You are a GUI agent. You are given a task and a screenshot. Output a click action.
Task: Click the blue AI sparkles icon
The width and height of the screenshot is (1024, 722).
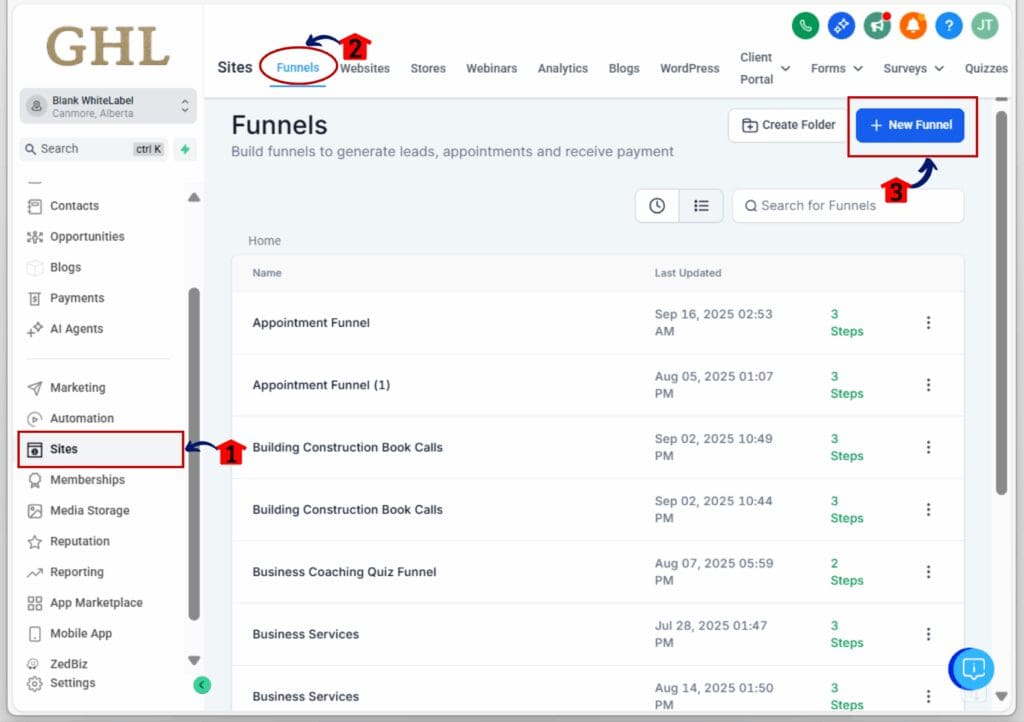[x=841, y=26]
